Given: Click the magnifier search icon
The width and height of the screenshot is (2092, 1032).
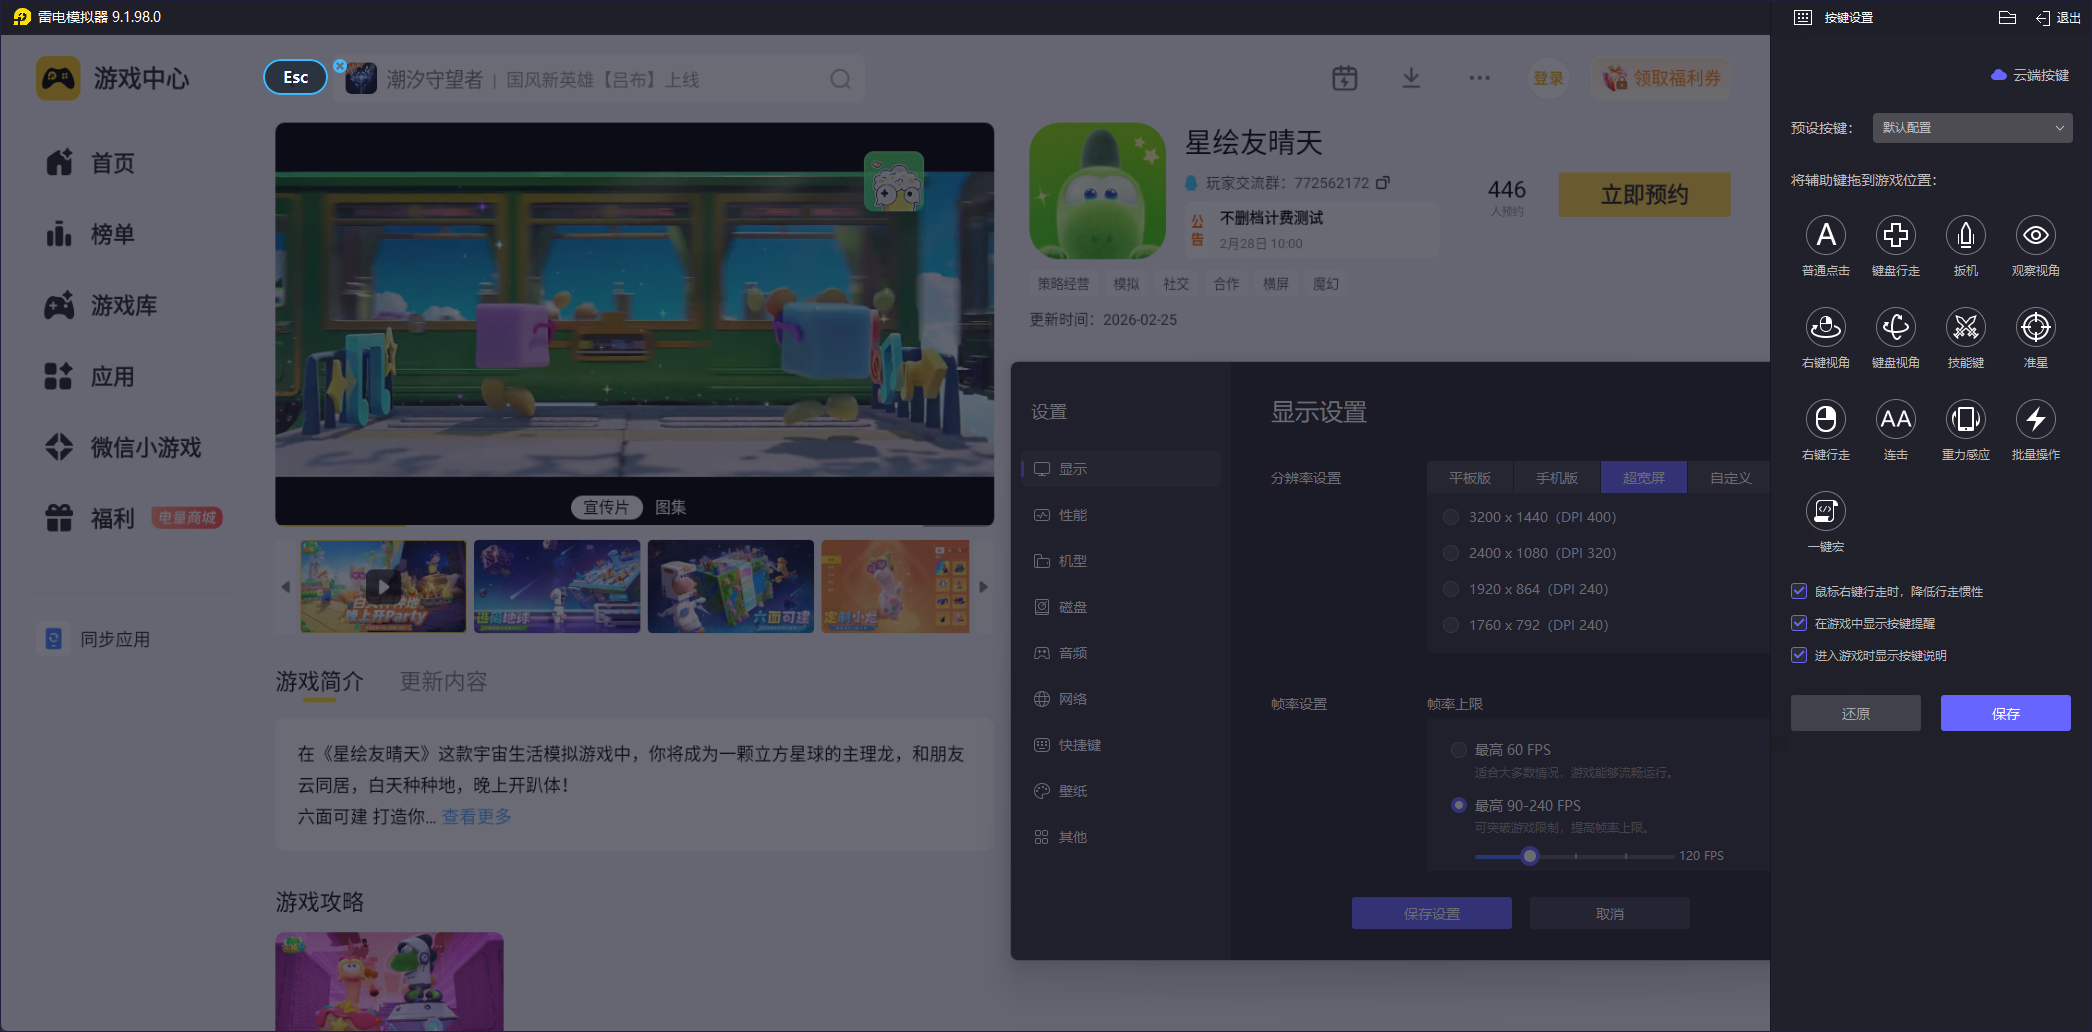Looking at the screenshot, I should coord(840,79).
